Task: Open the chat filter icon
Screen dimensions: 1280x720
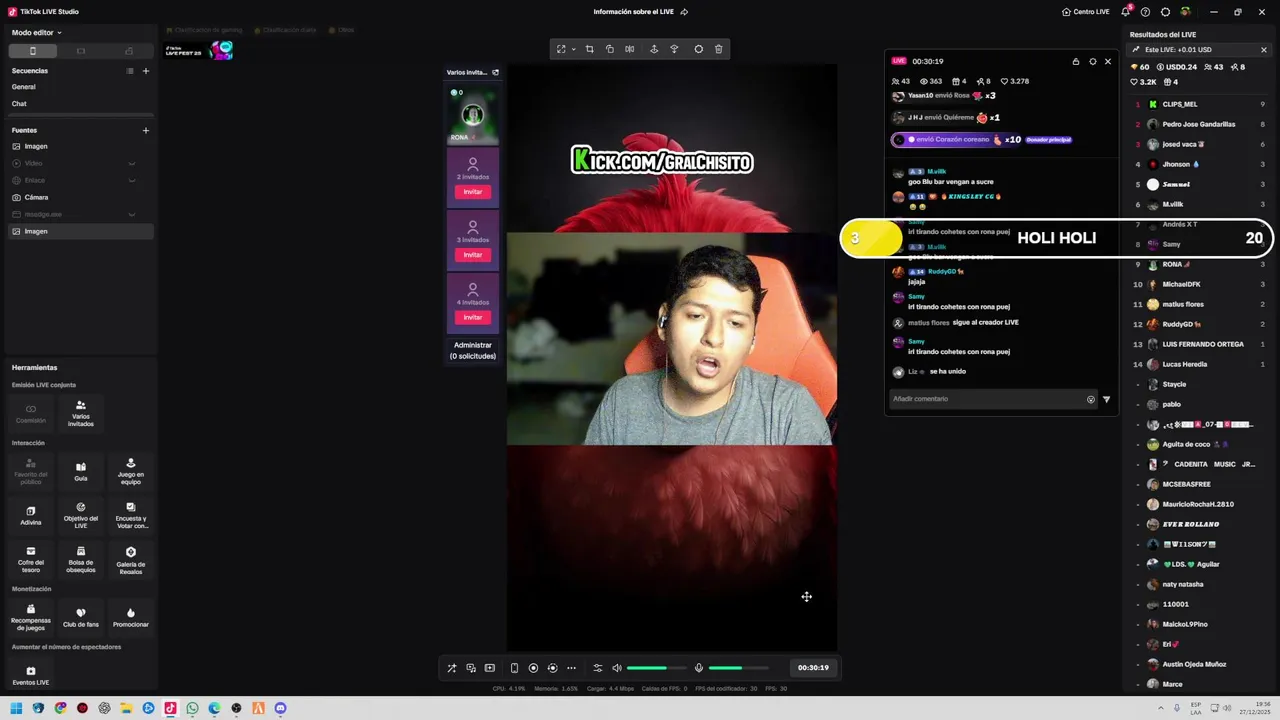Action: 1106,399
